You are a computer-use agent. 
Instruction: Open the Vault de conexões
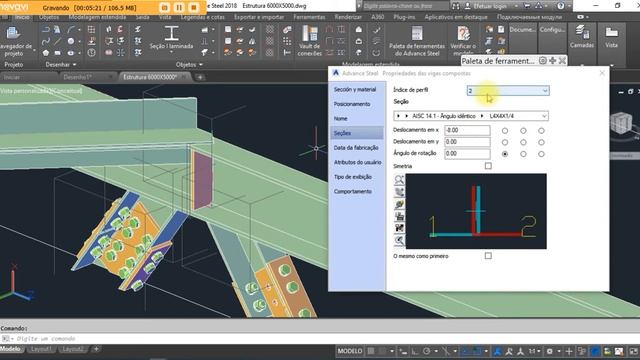(309, 41)
